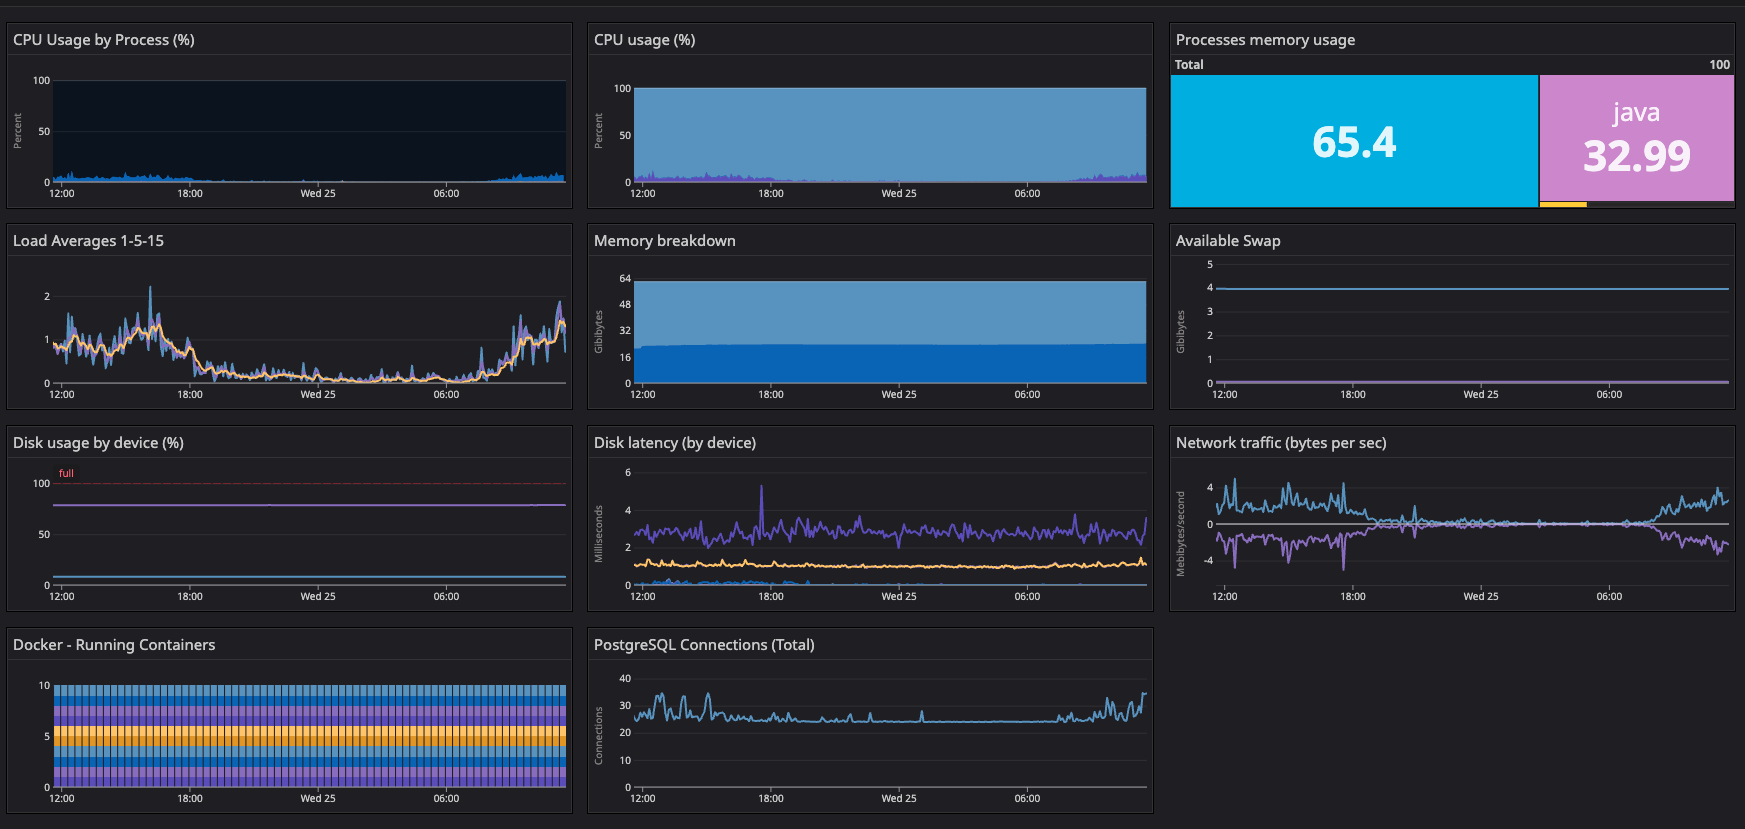Click Network traffic (bytes per sec) title

[1281, 443]
